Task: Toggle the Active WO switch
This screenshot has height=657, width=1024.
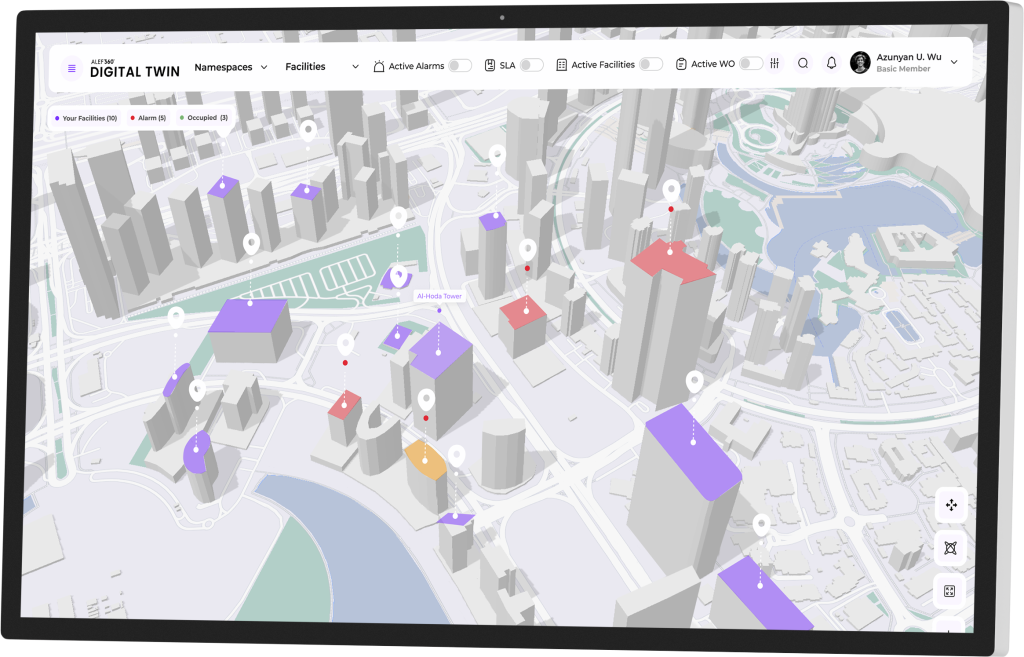Action: [750, 63]
